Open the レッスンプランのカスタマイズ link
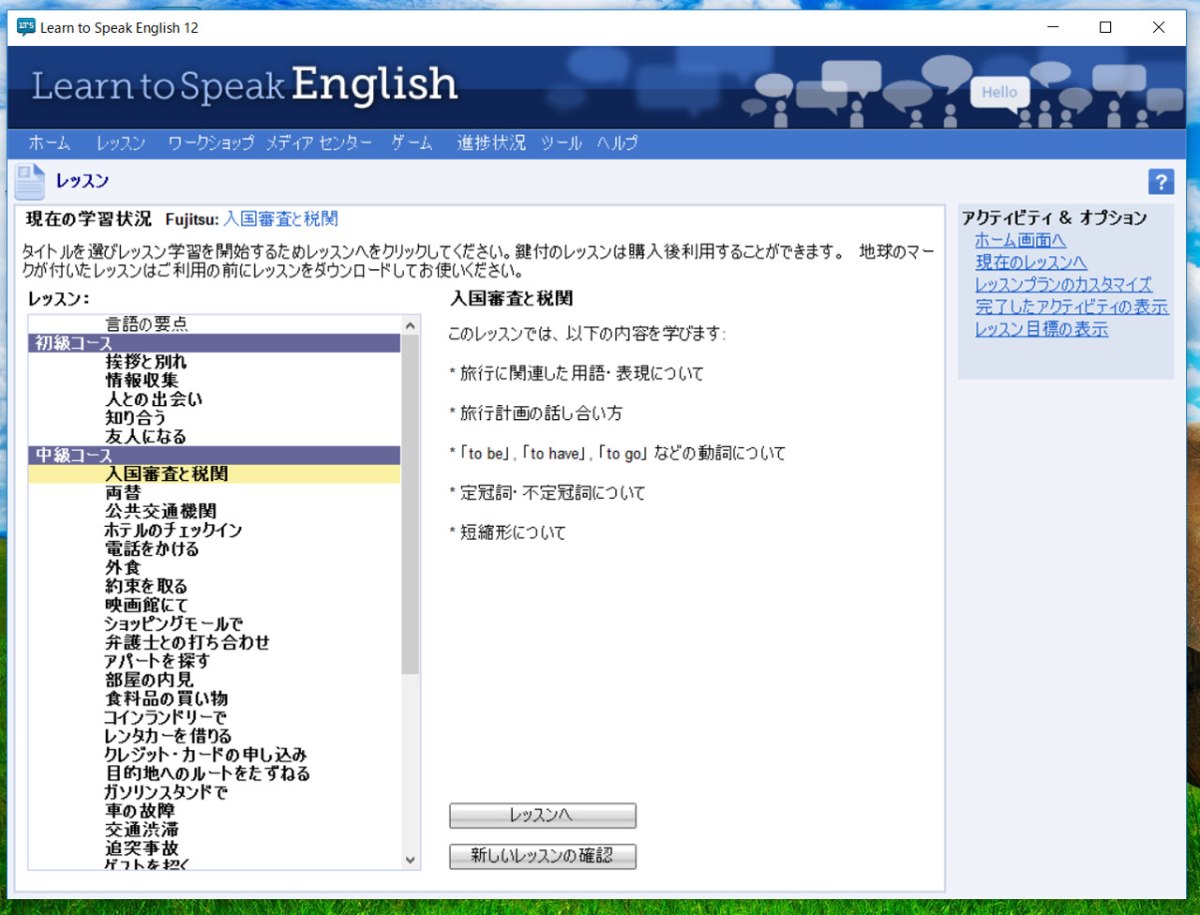This screenshot has width=1200, height=915. pos(1063,285)
